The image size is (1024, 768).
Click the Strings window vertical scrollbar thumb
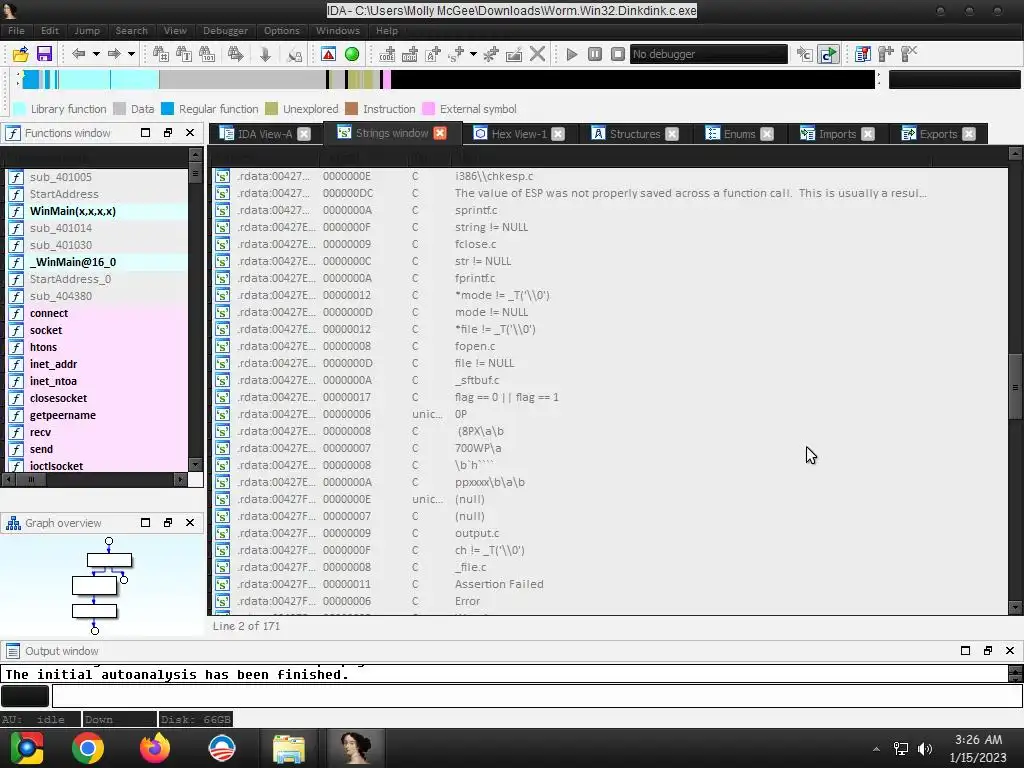pyautogui.click(x=1015, y=387)
